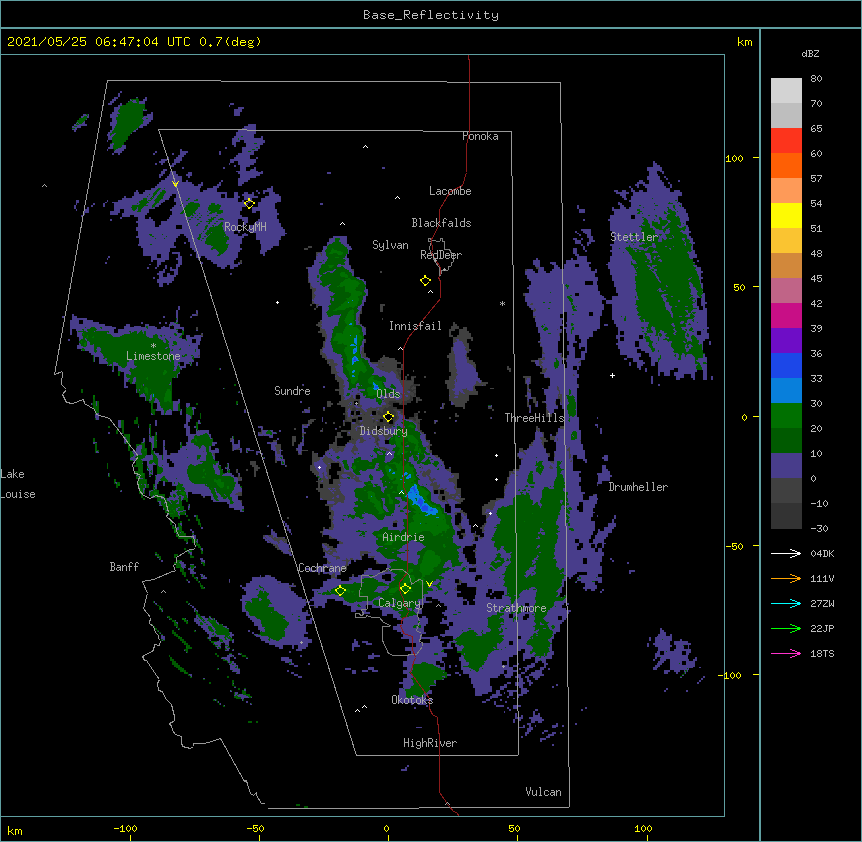This screenshot has height=842, width=862.
Task: Click the yellow station marker near Didsbury
Action: [x=388, y=417]
